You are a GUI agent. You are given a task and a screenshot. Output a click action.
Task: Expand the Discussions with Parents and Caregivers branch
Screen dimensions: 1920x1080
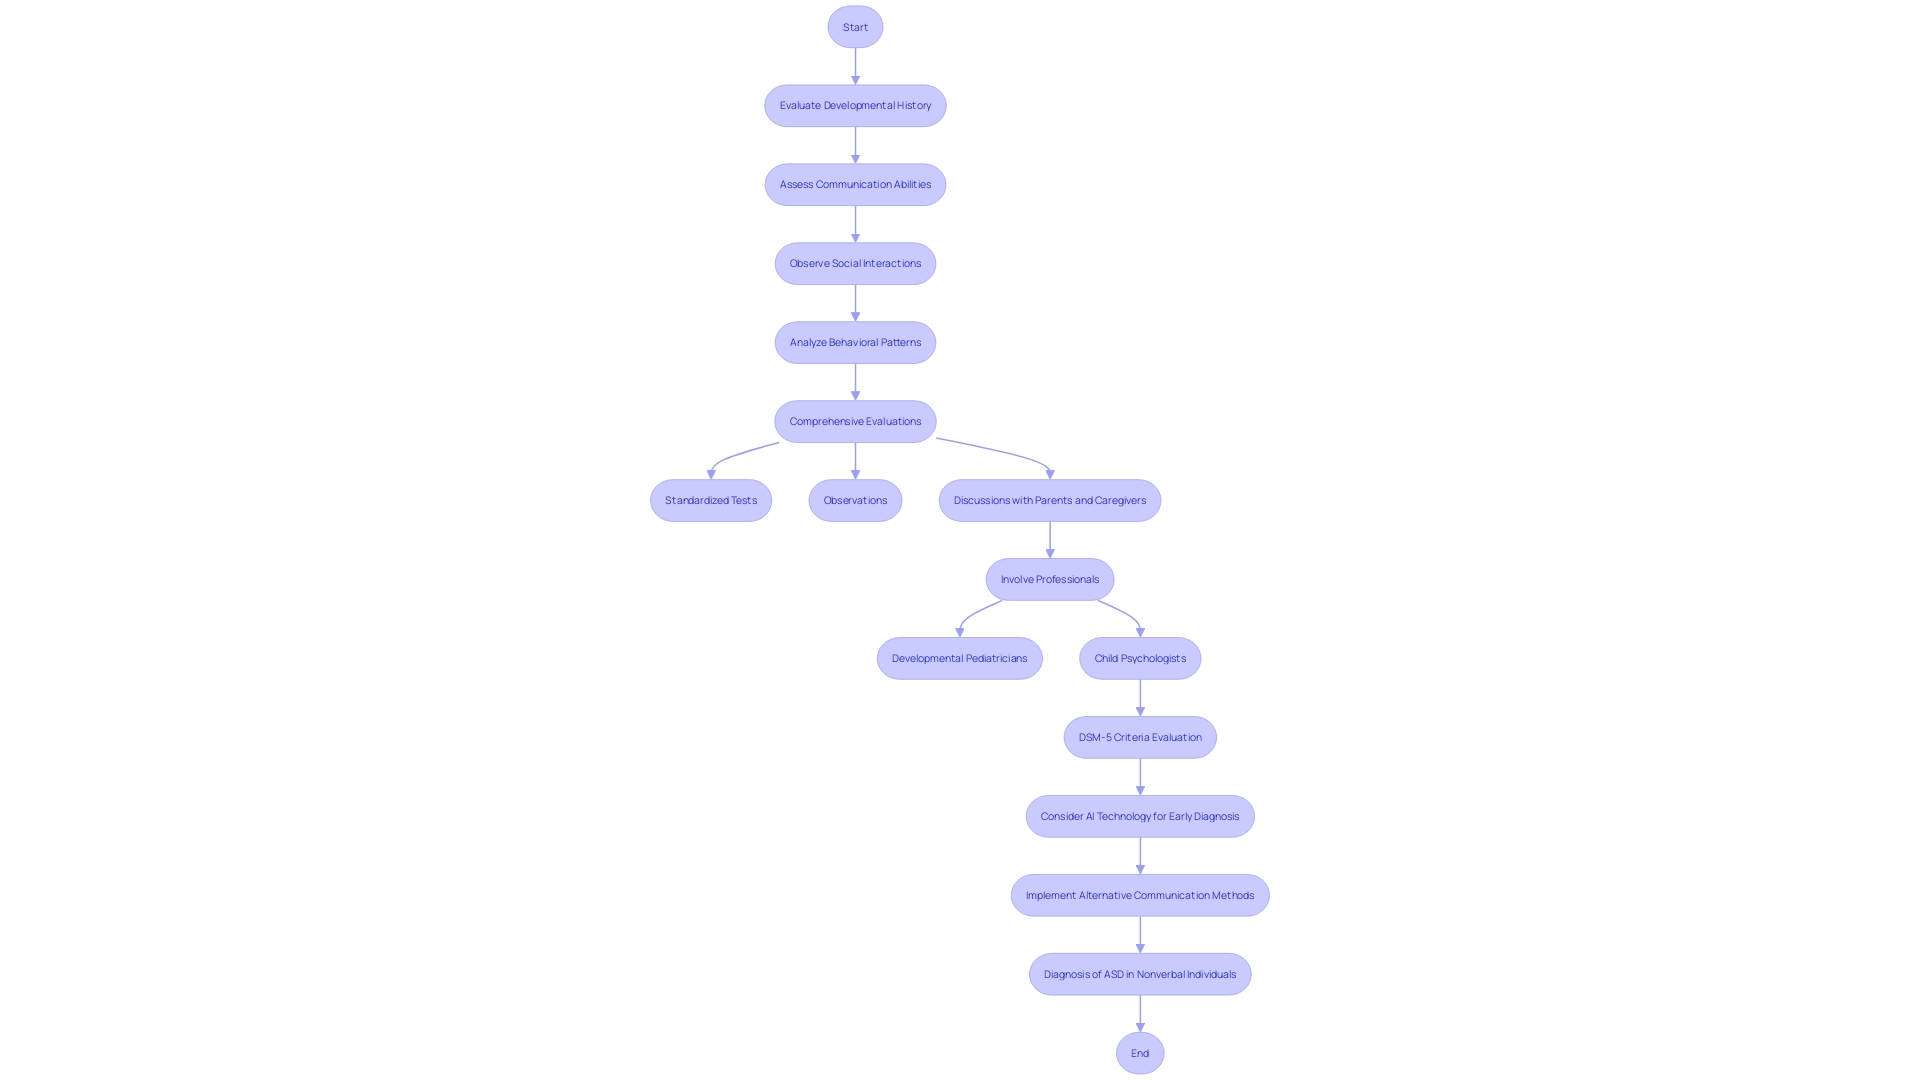[1050, 500]
